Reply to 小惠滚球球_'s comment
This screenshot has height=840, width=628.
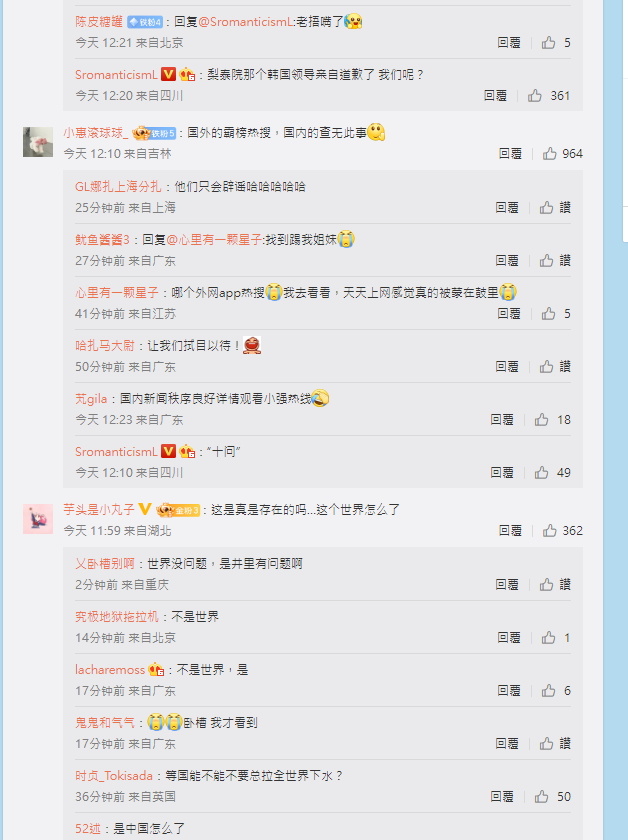click(510, 154)
